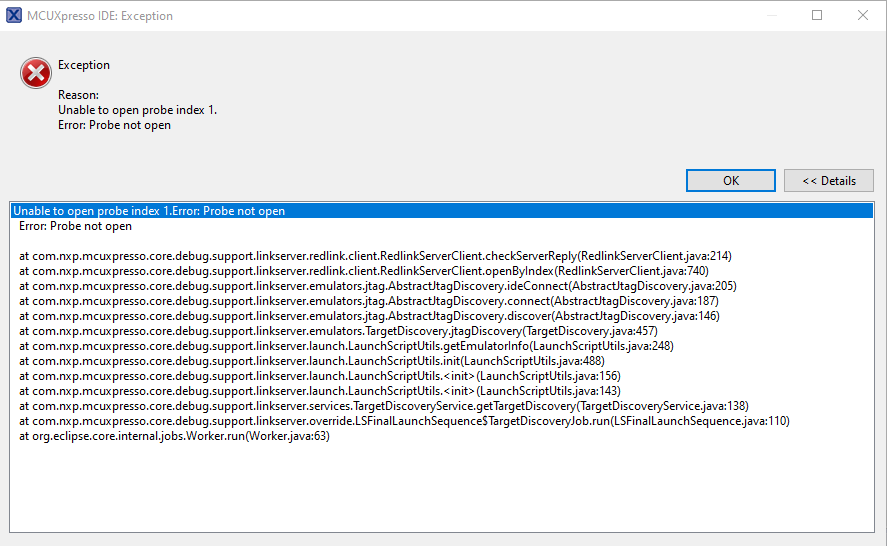Click the red error X icon
This screenshot has width=887, height=546.
pyautogui.click(x=36, y=72)
